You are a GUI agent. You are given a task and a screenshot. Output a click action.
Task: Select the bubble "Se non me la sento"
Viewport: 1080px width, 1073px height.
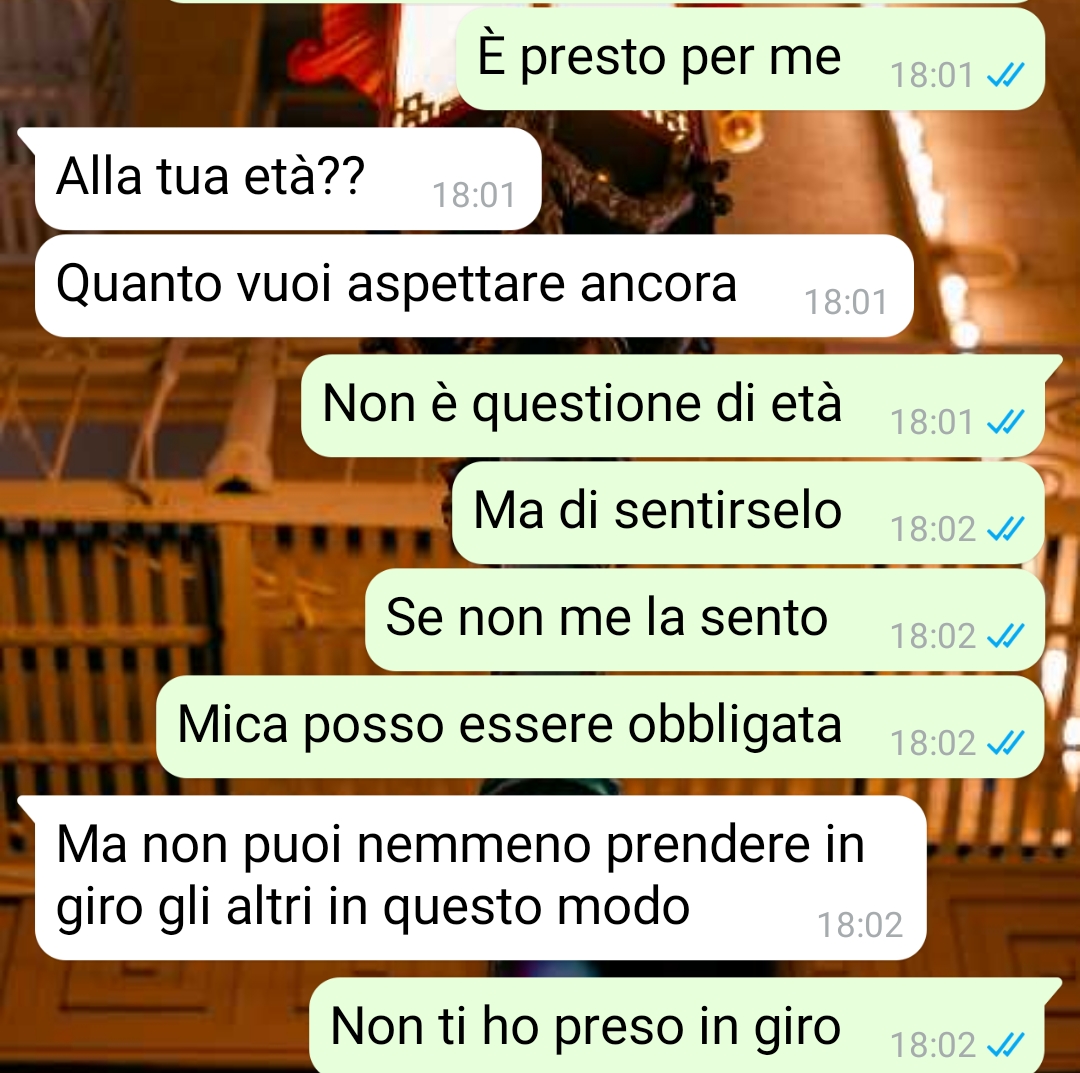[x=705, y=620]
